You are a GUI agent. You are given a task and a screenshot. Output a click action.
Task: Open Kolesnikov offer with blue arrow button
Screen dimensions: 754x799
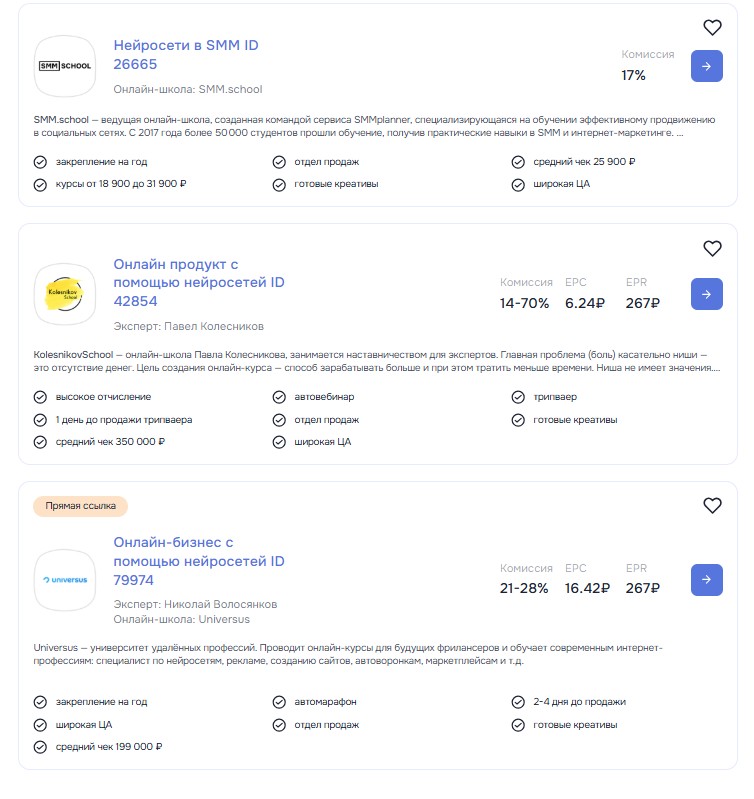[706, 294]
